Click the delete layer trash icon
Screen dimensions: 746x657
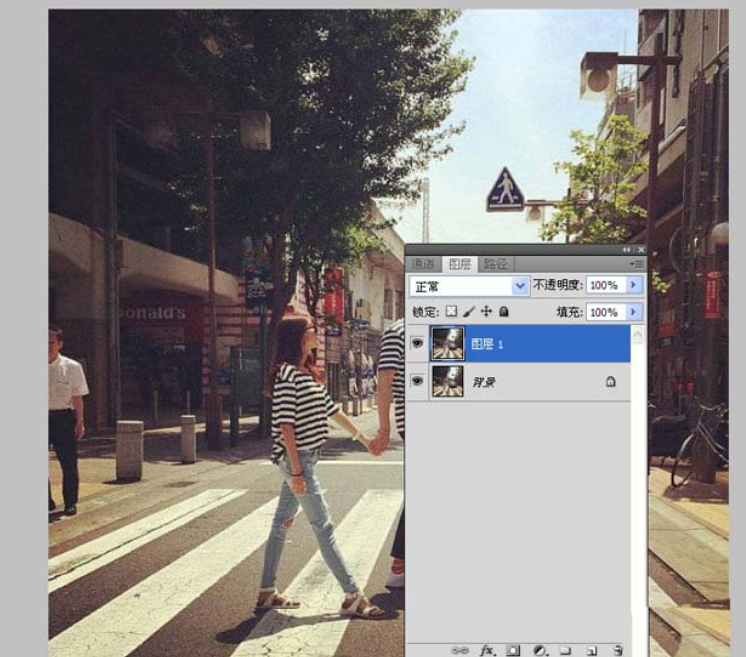pos(618,650)
